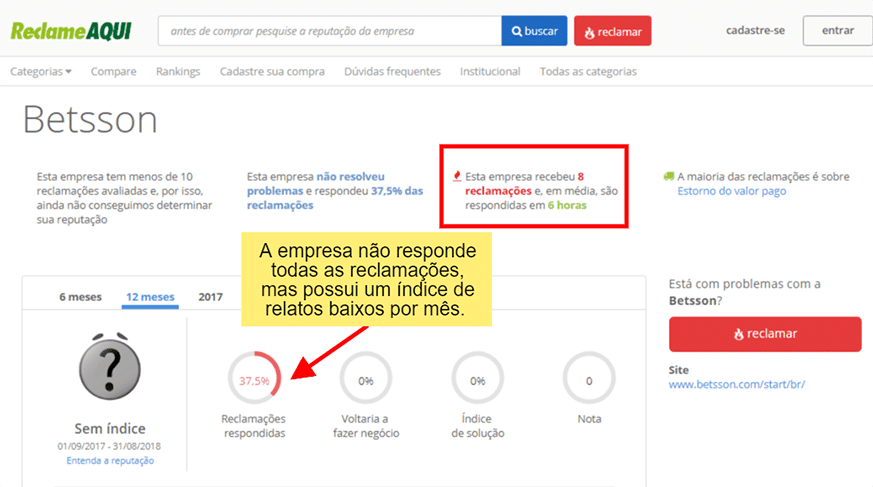The height and width of the screenshot is (487, 873).
Task: Click the 'menos de 10 reclamações' paragraph
Action: pos(124,198)
